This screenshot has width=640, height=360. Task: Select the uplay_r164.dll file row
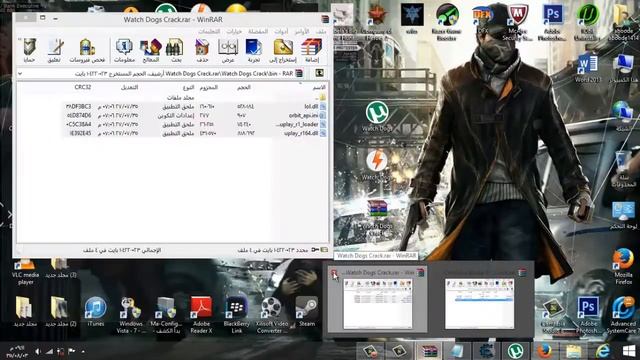tap(195, 133)
